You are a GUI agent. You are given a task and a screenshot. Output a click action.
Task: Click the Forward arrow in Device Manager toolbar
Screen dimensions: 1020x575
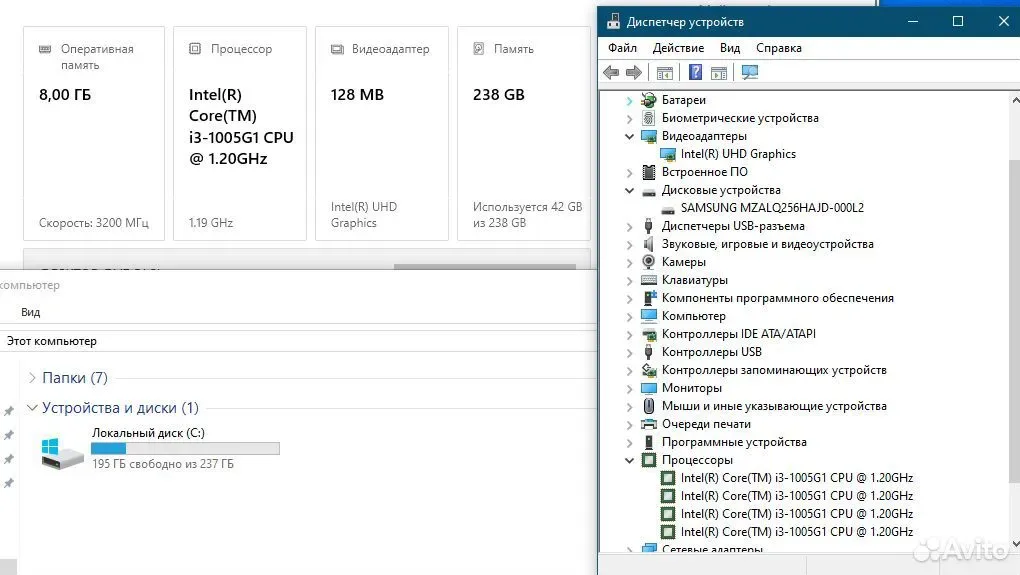[x=634, y=73]
